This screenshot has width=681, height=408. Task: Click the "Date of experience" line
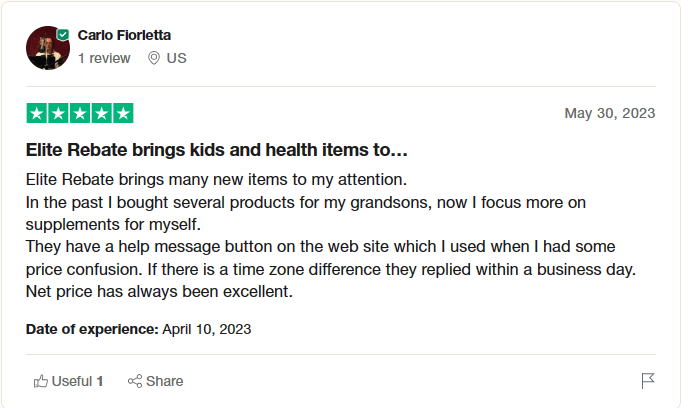[138, 328]
